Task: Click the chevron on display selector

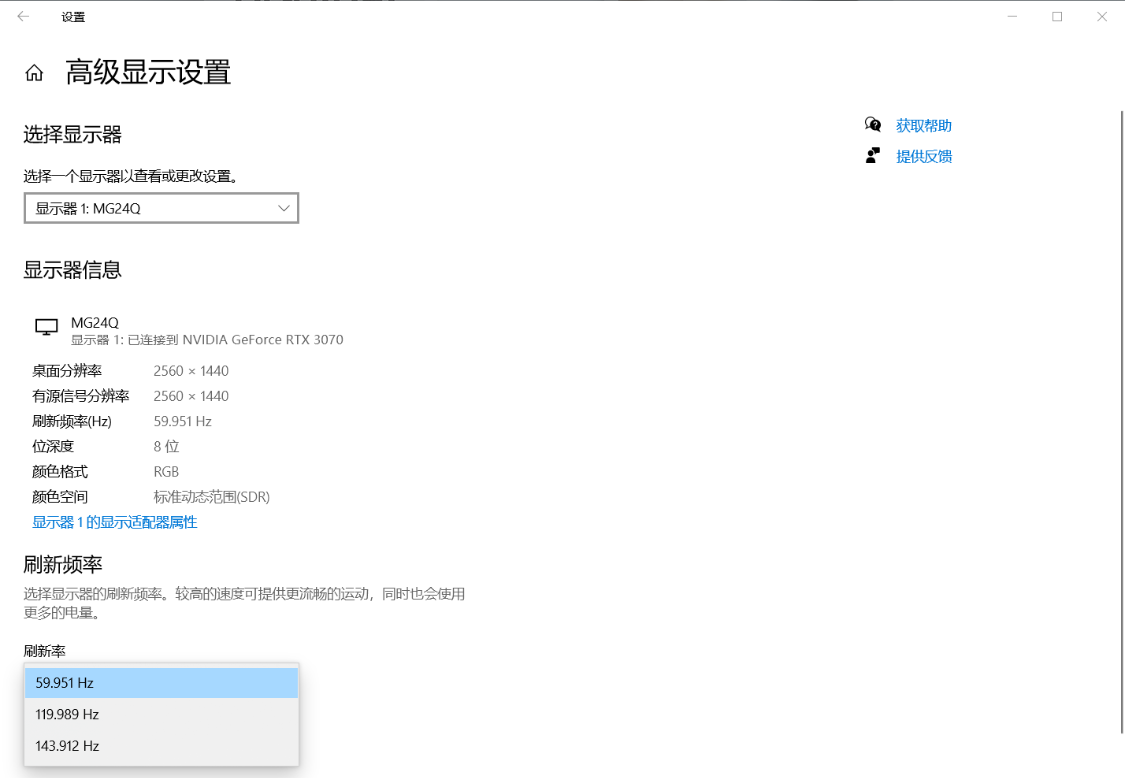Action: (x=283, y=208)
